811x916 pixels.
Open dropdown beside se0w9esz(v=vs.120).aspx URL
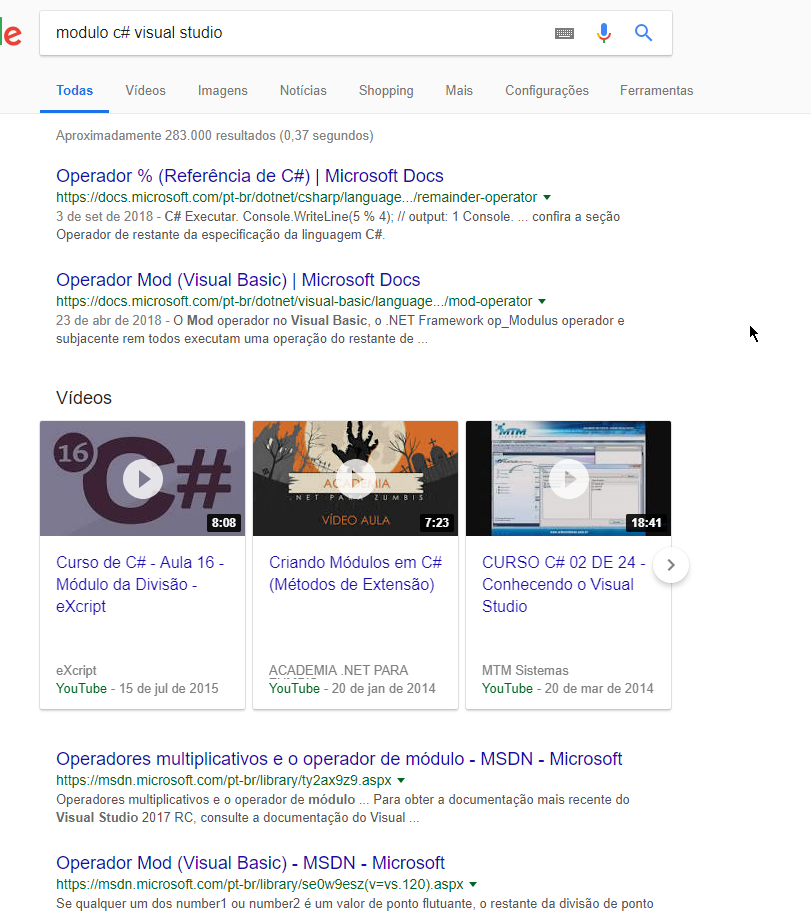click(473, 884)
